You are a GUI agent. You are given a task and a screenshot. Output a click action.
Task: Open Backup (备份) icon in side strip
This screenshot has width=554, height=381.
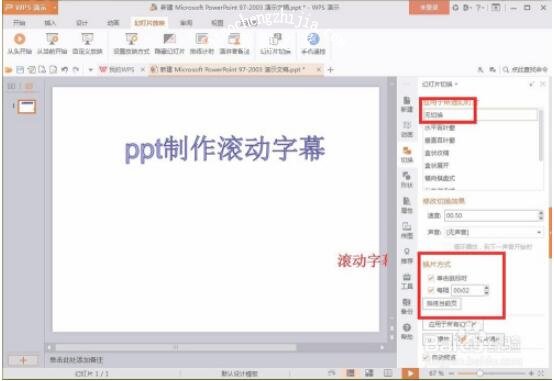pos(407,306)
